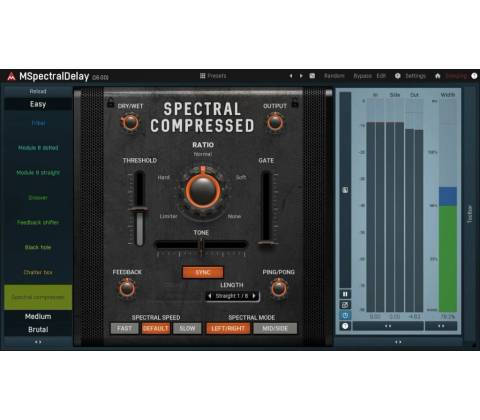Go to previous preset with left arrow

(x=291, y=76)
